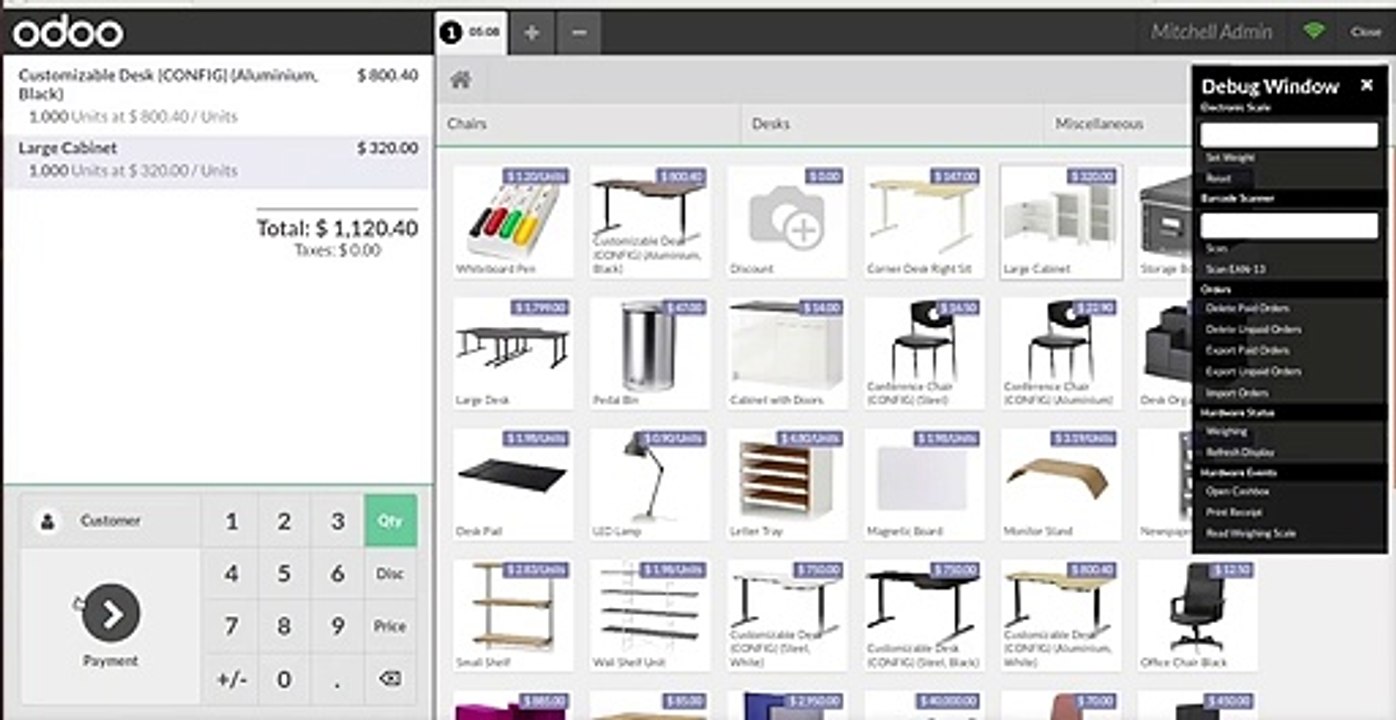Click Scan EAN-13 in Debug Window

pyautogui.click(x=1235, y=269)
